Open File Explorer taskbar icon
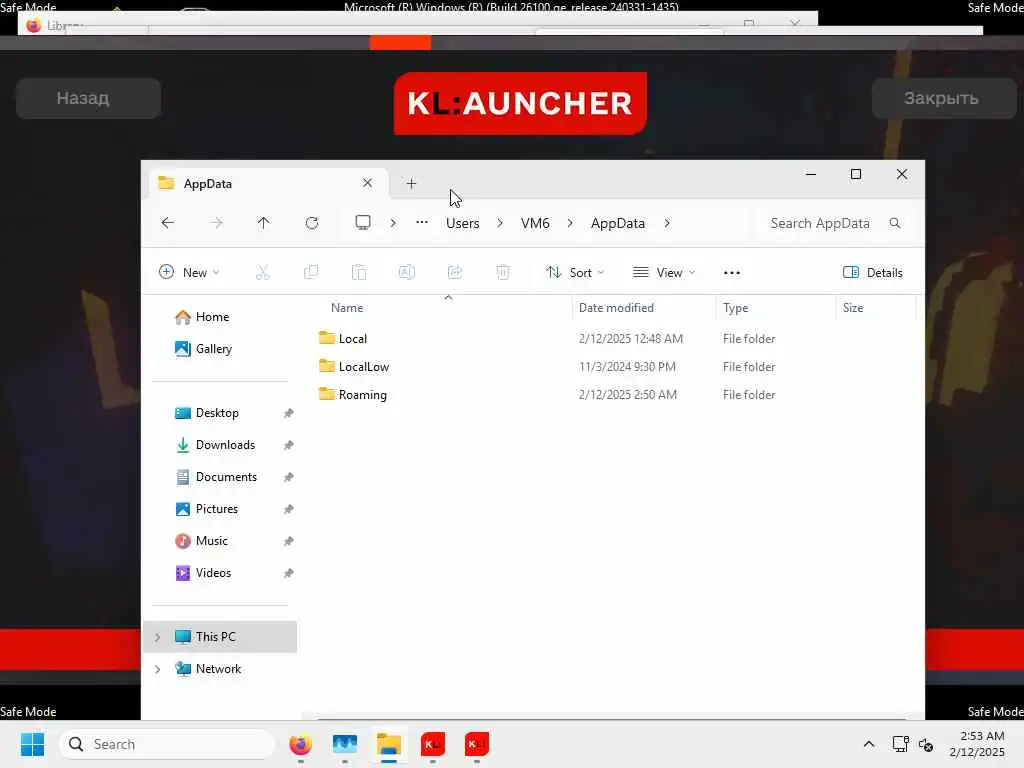 pos(389,744)
